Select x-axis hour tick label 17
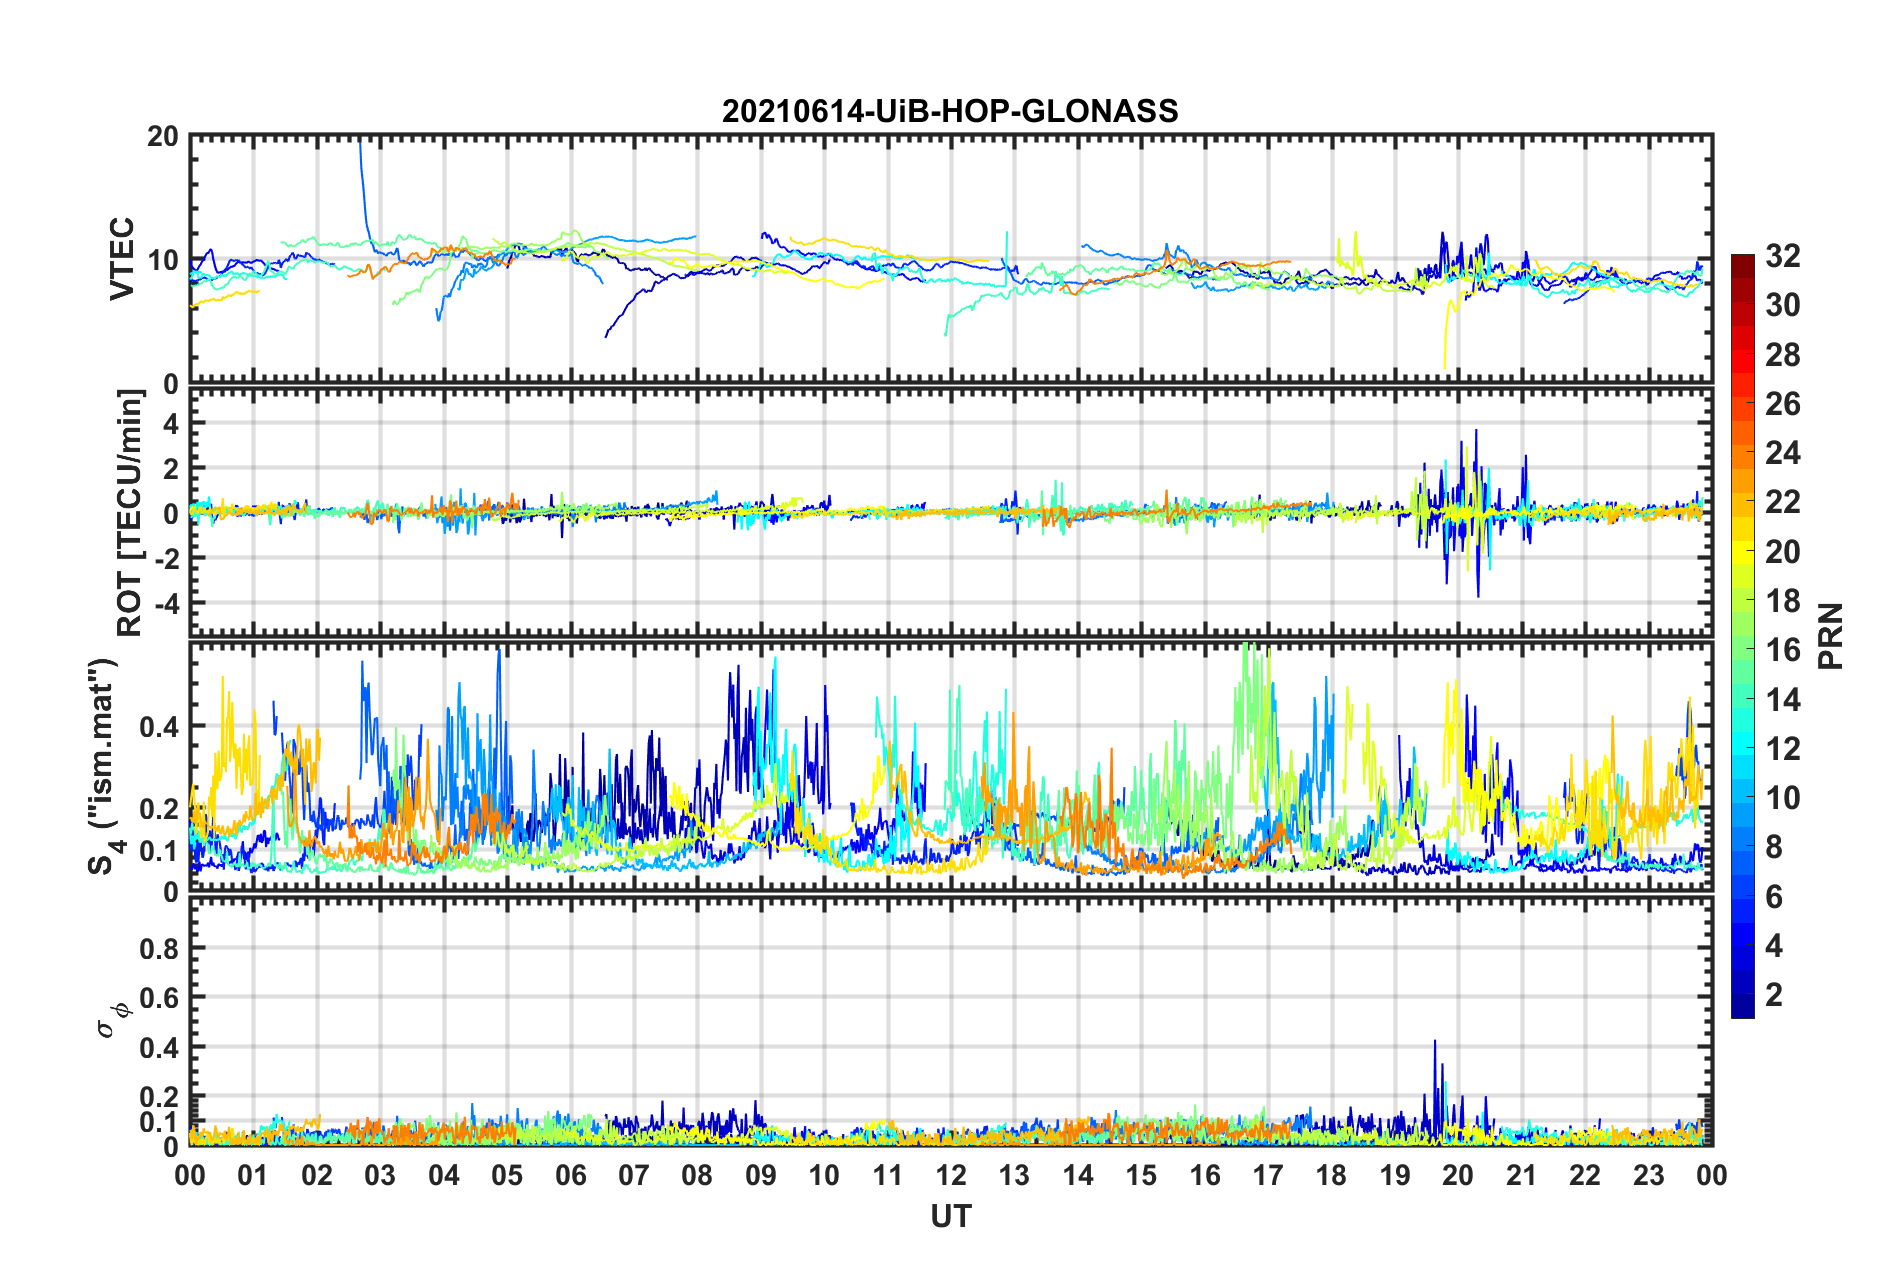Viewport: 1902px width, 1272px height. [1268, 1175]
